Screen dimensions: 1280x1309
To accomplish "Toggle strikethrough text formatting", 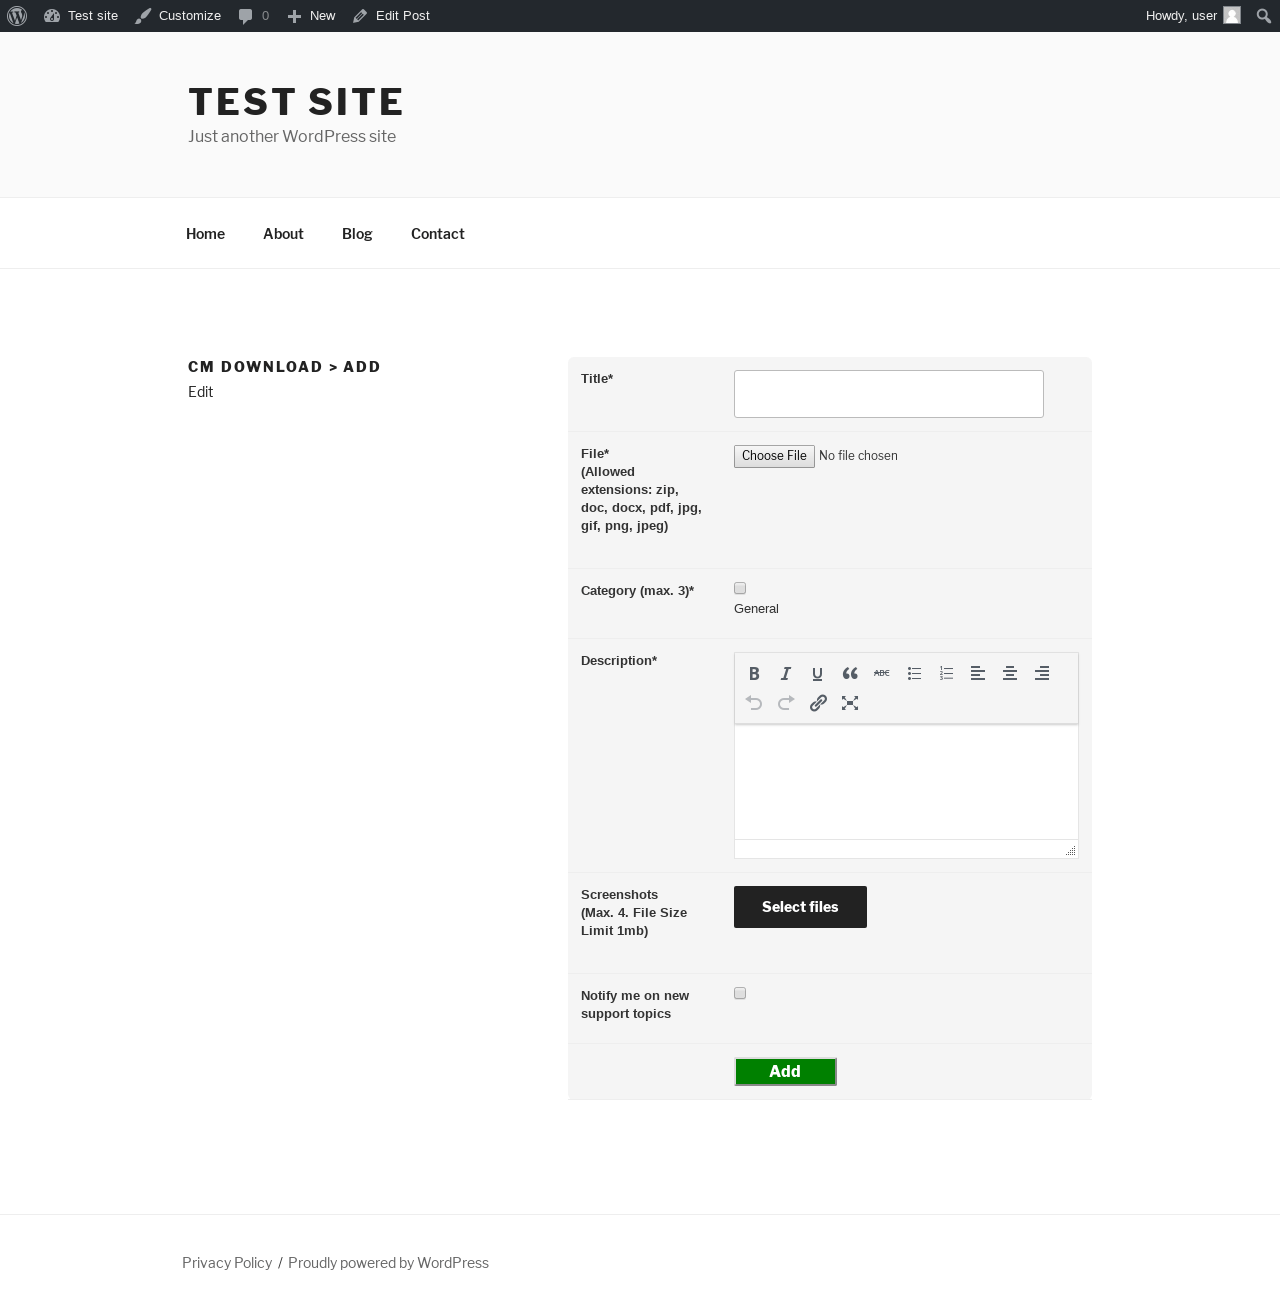I will (882, 673).
